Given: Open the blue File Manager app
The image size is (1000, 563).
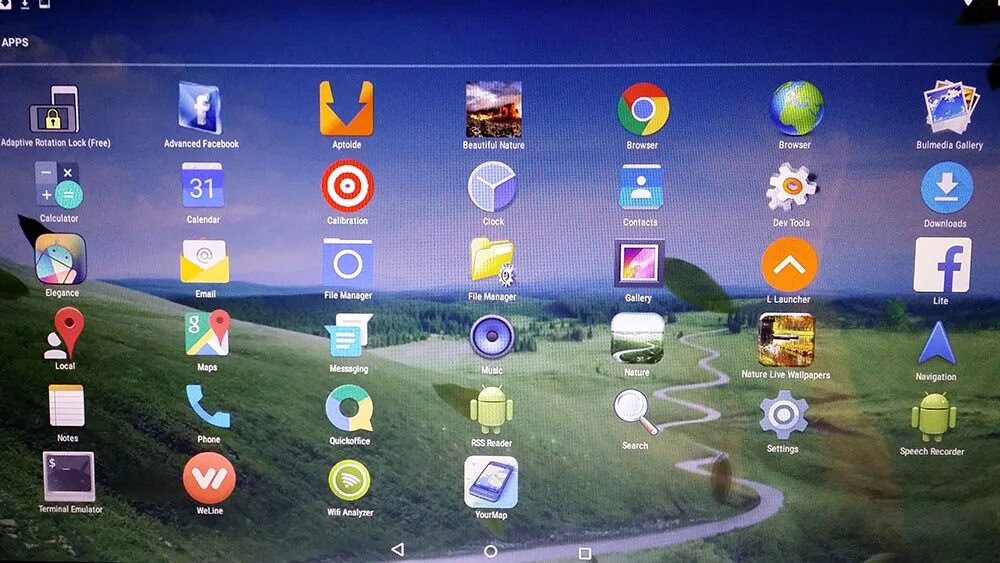Looking at the screenshot, I should pyautogui.click(x=348, y=263).
